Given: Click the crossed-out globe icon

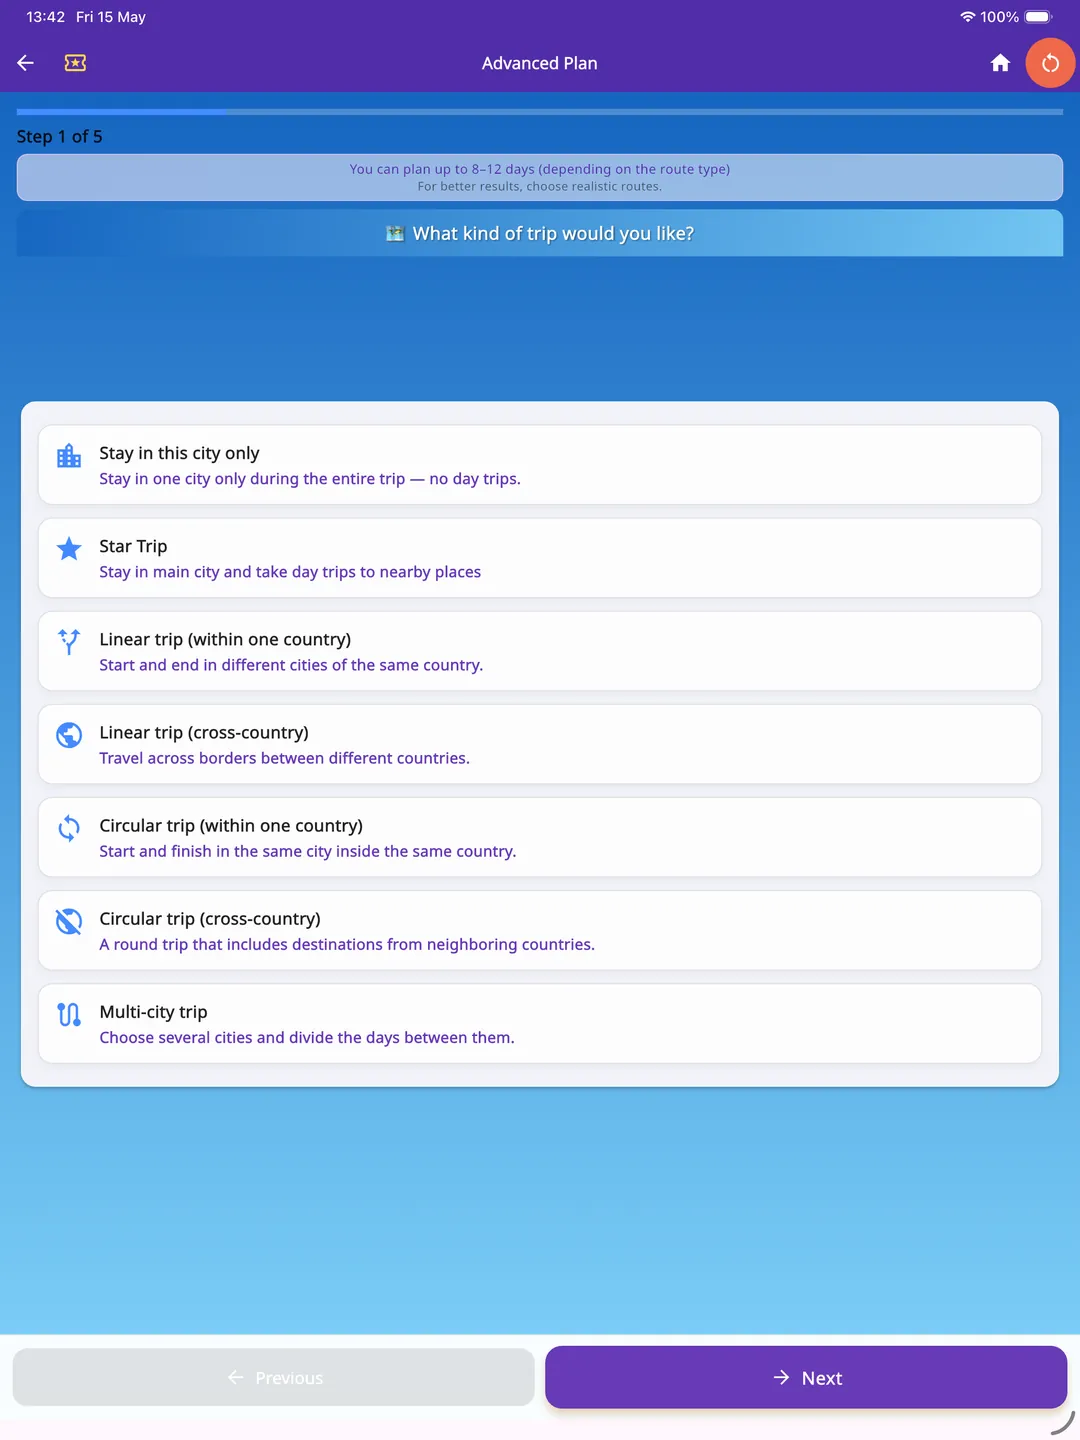Looking at the screenshot, I should point(69,921).
